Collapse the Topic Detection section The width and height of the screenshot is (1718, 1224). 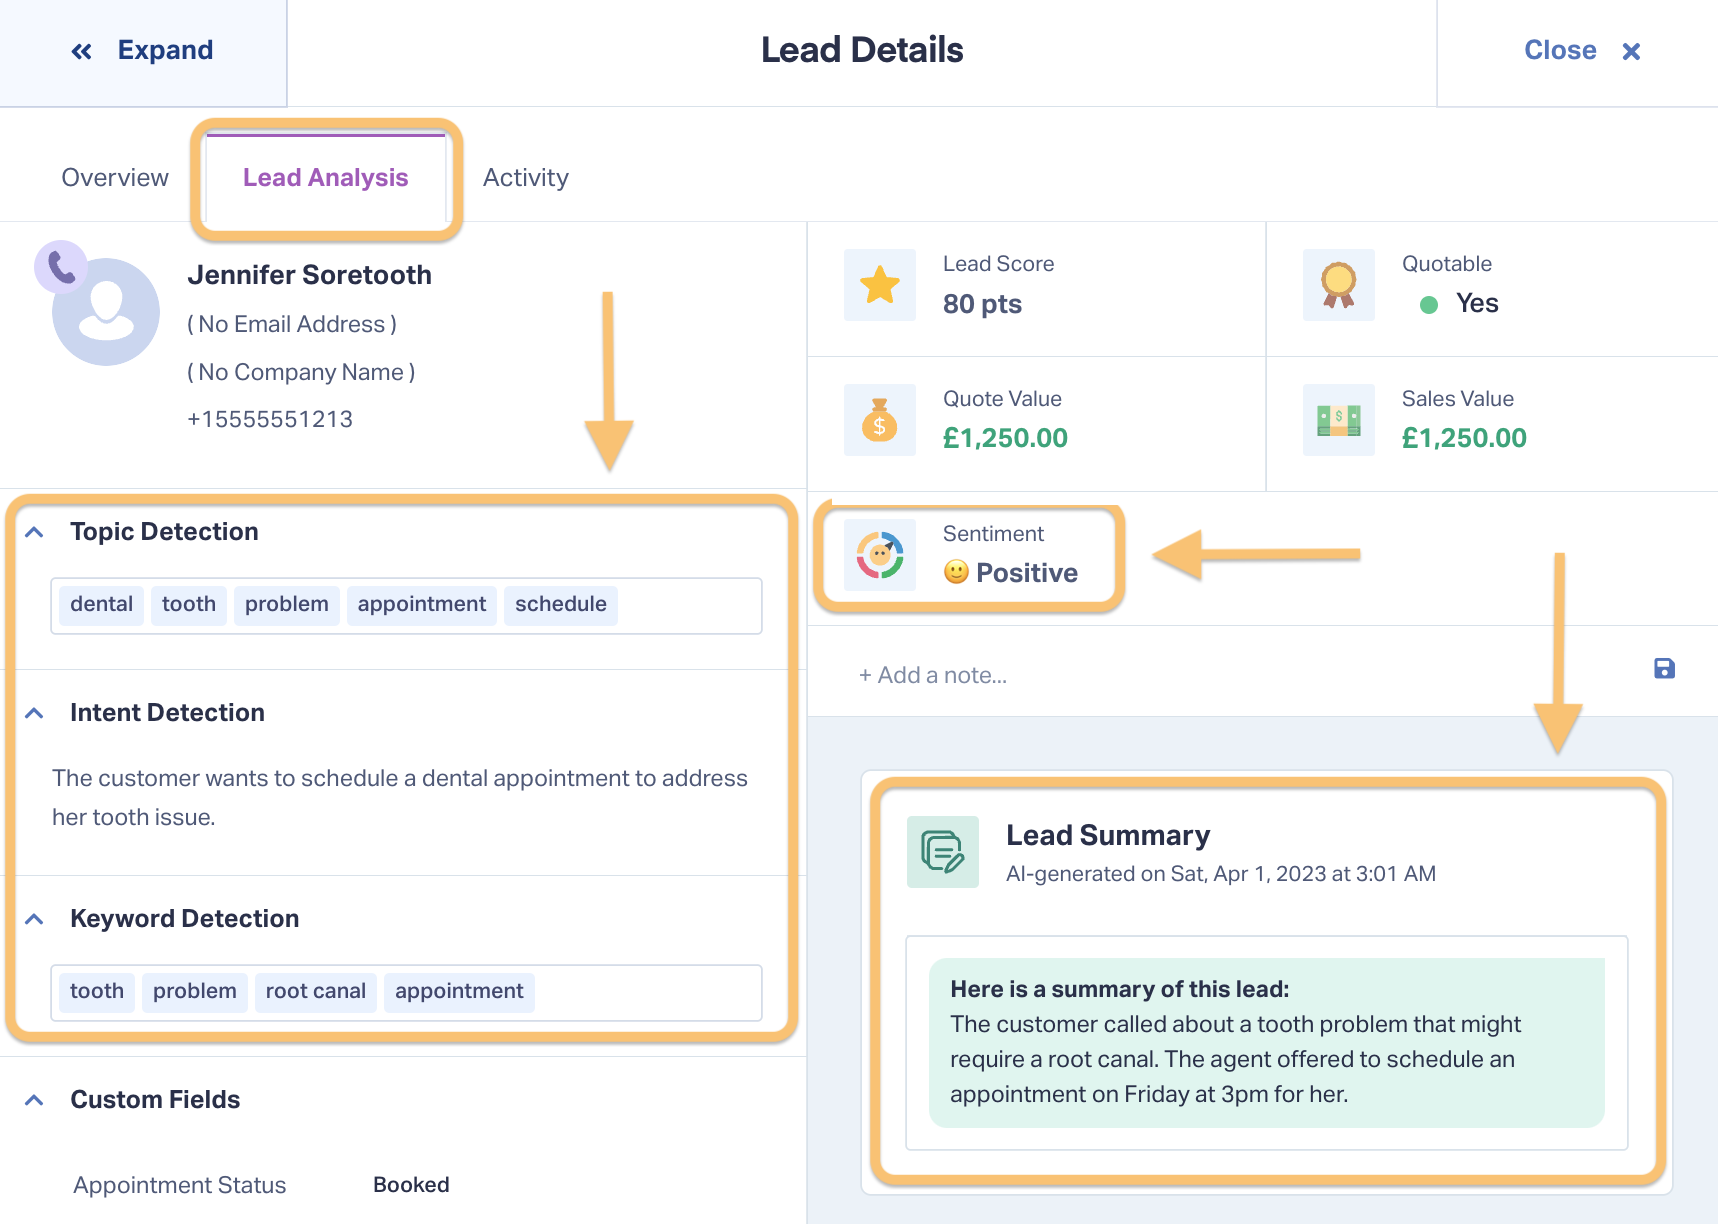coord(34,532)
